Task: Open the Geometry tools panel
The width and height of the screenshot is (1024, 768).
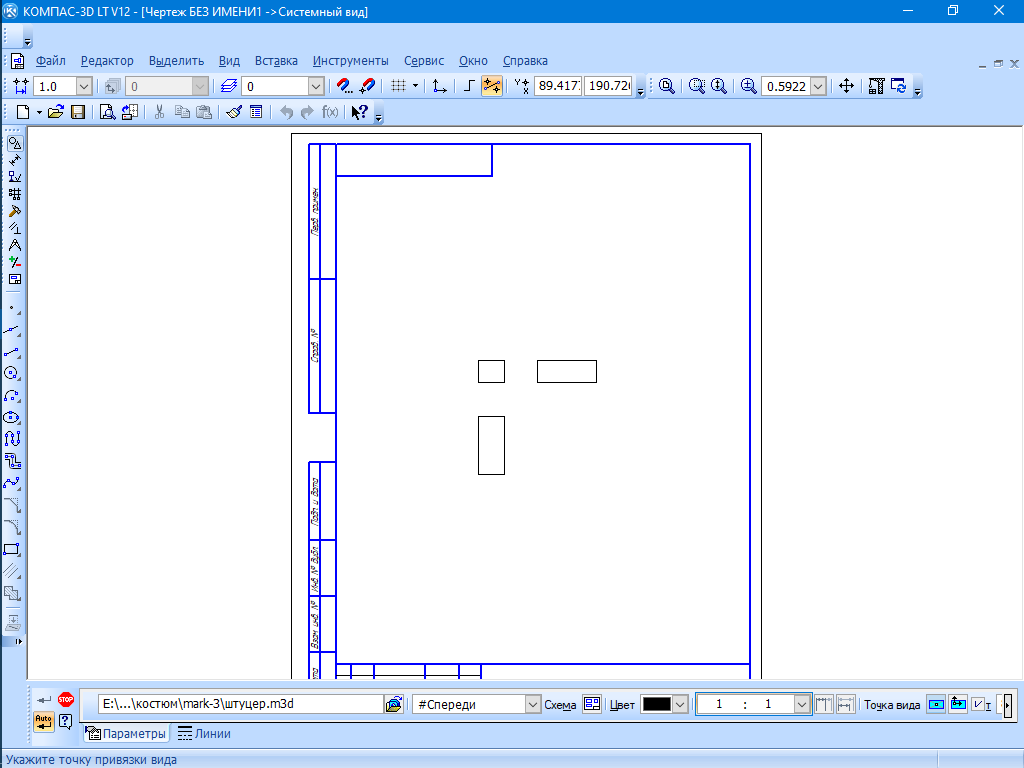Action: [x=14, y=143]
